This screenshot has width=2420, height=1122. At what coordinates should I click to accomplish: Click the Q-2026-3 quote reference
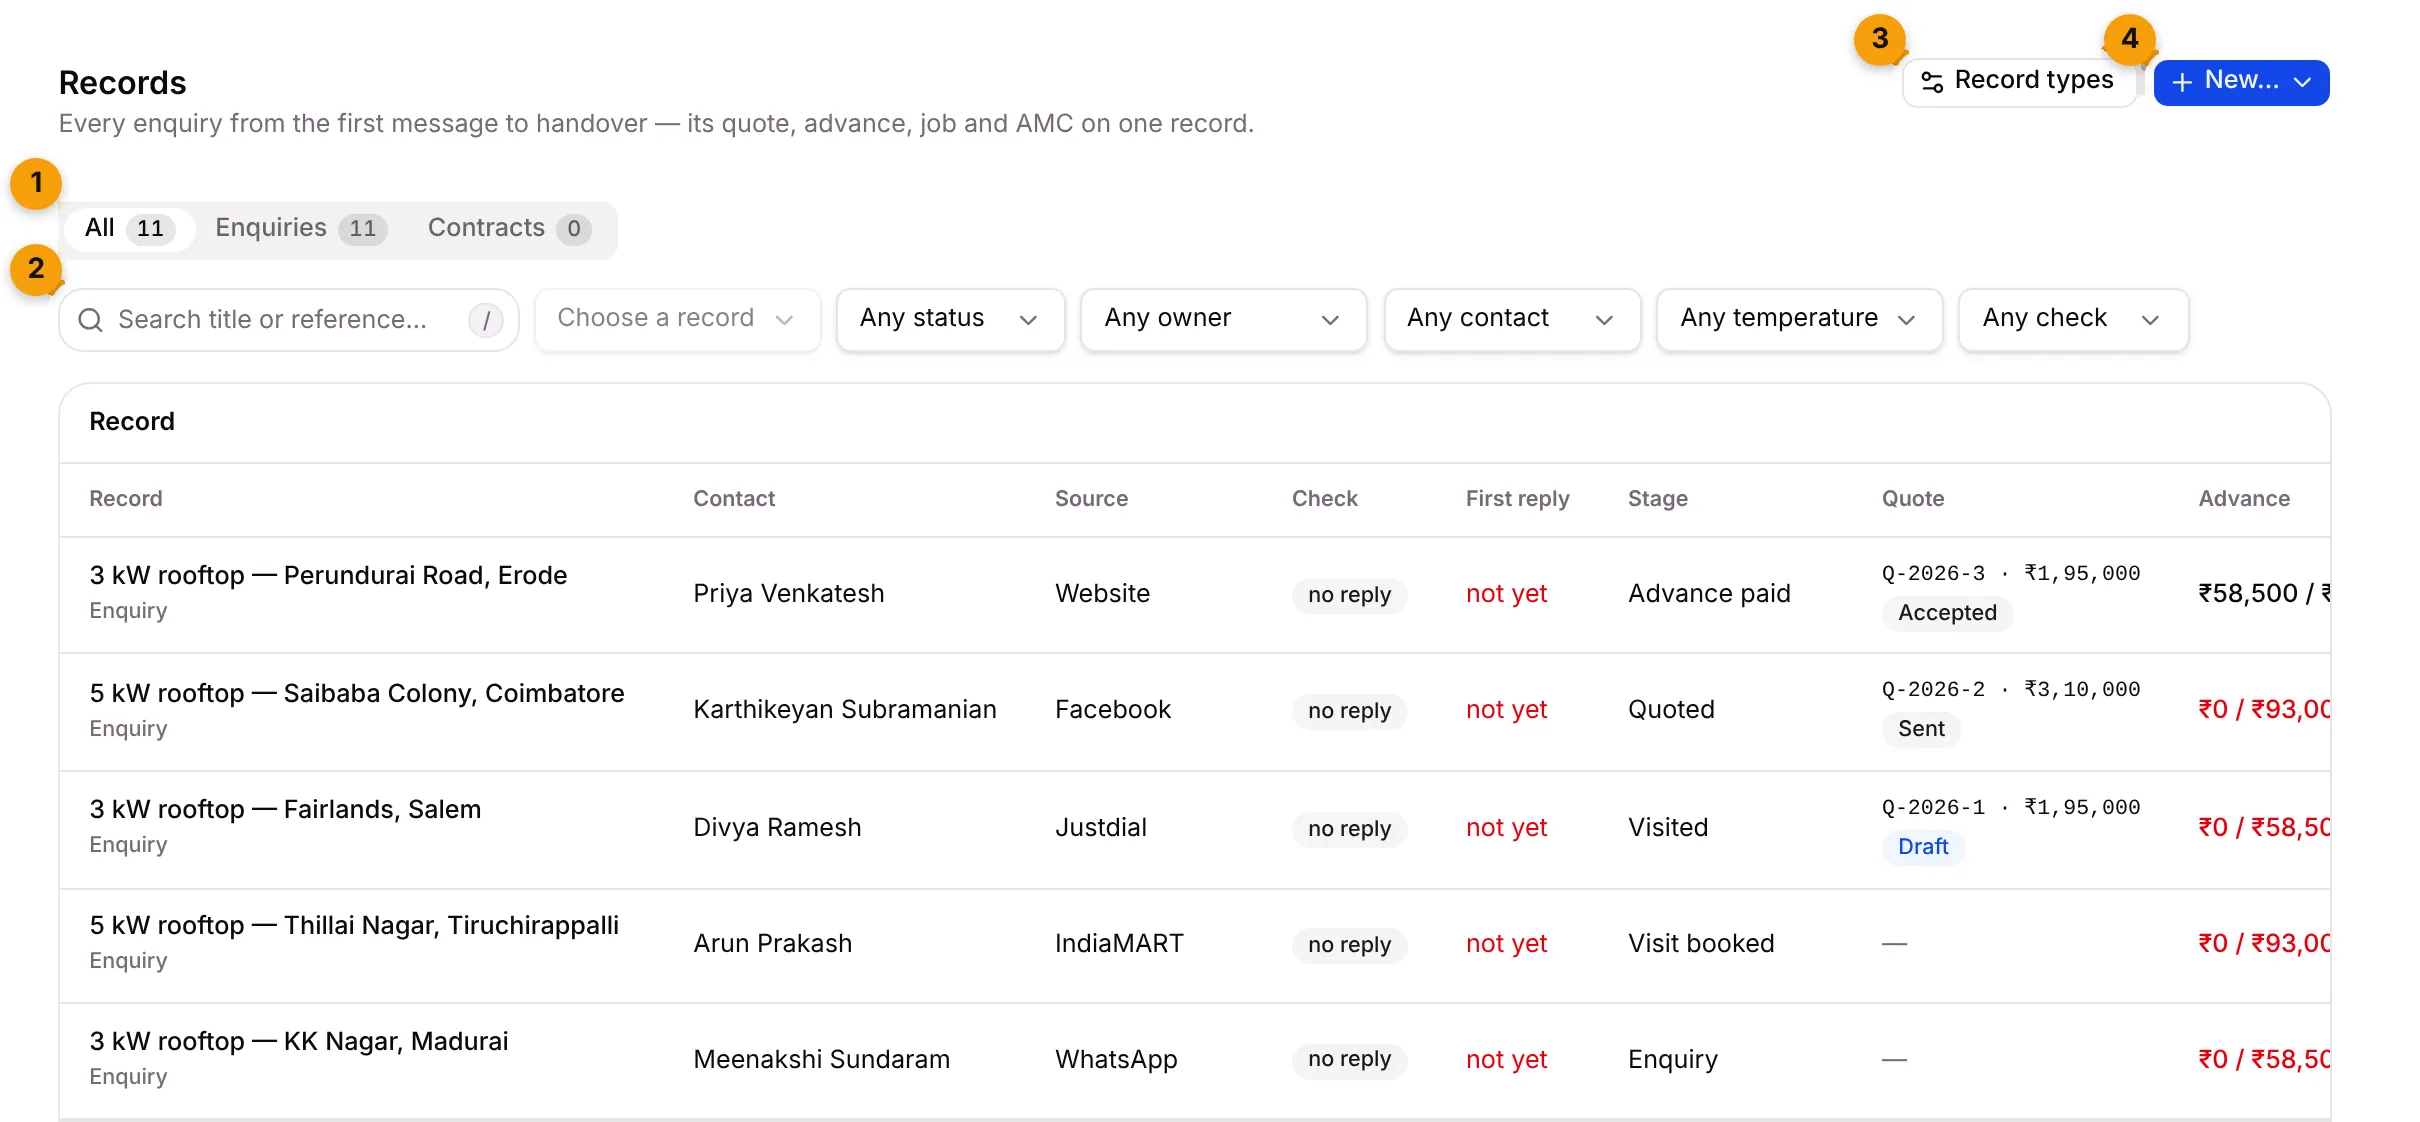[x=1933, y=574]
